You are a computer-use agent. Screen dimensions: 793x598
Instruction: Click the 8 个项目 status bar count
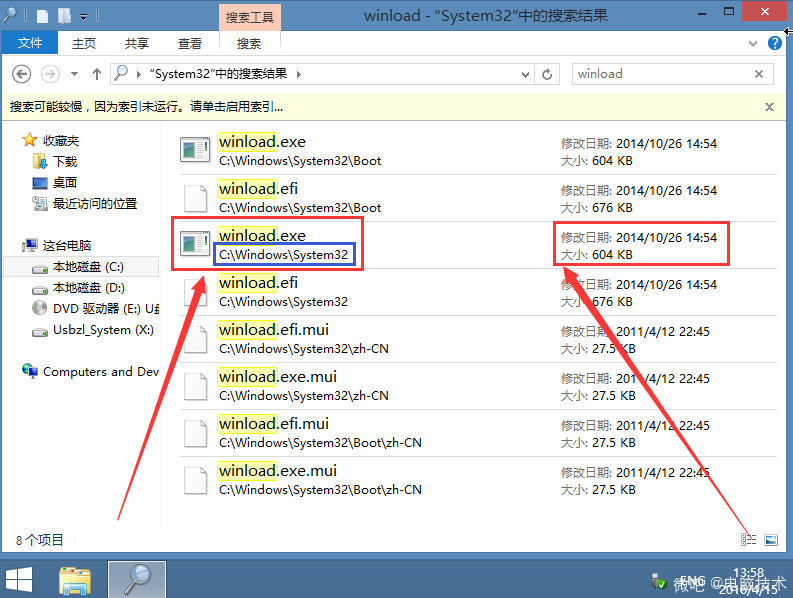tap(39, 540)
